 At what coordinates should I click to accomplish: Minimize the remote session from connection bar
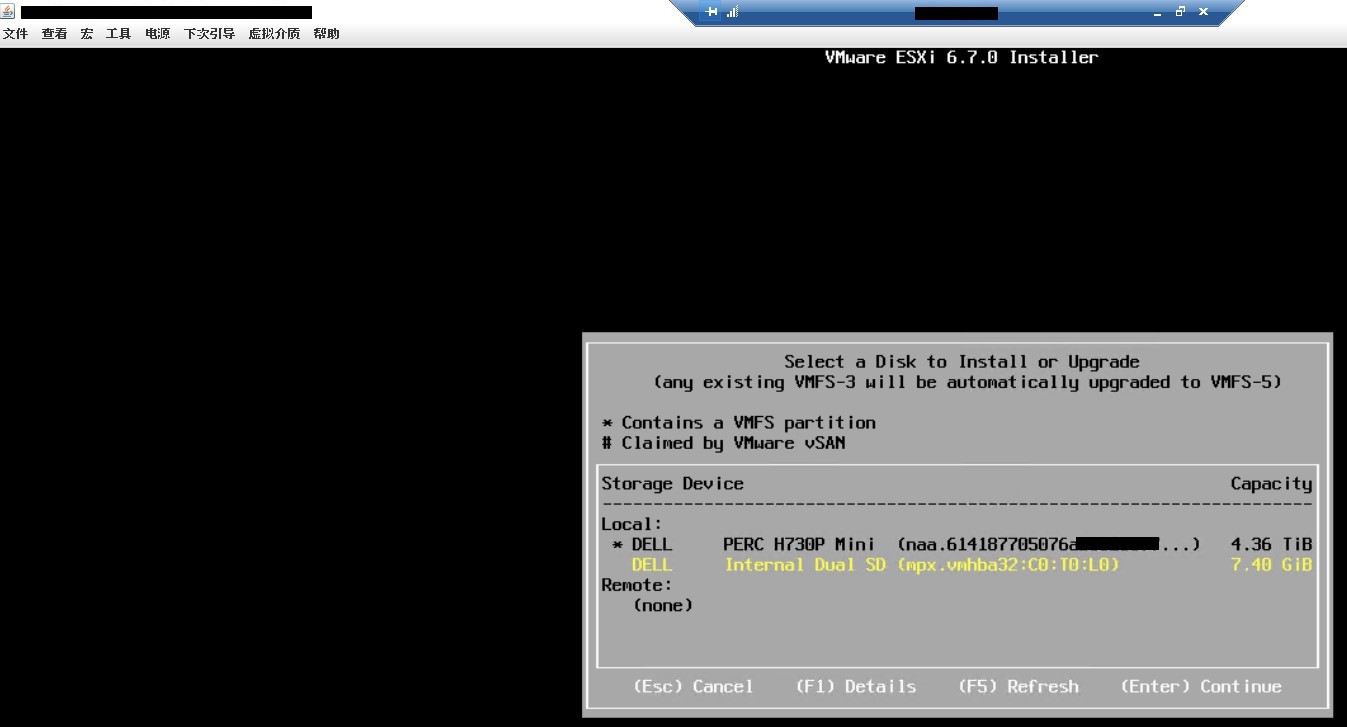1158,13
